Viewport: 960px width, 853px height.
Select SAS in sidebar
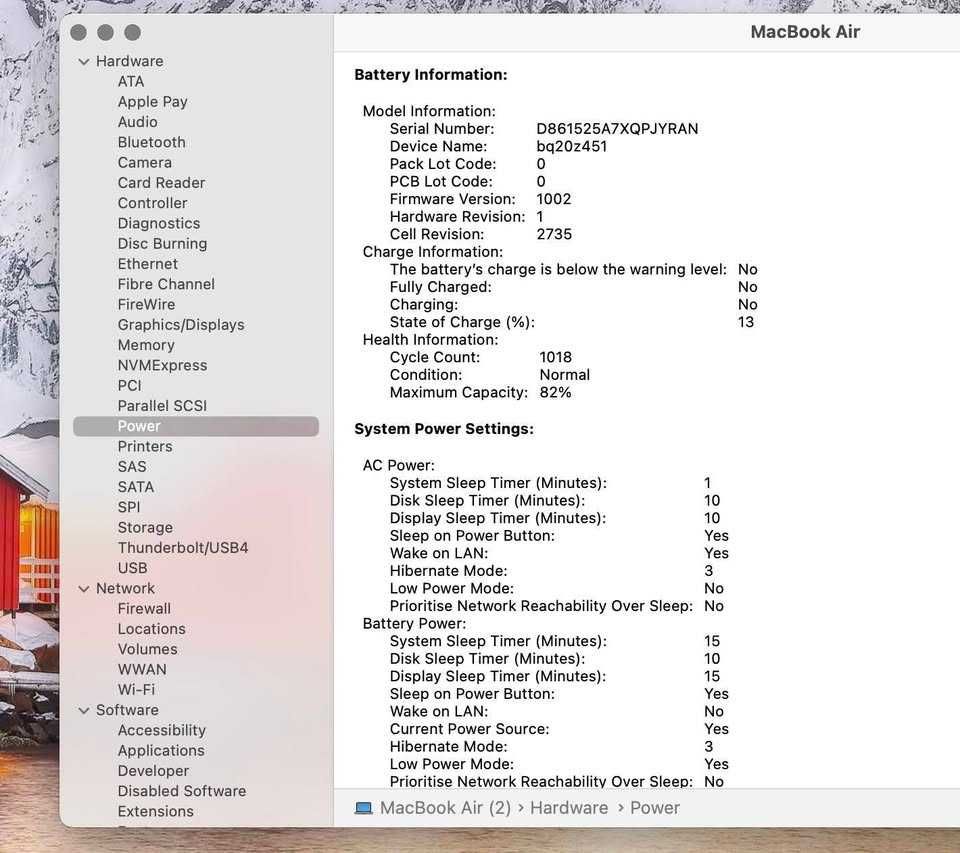tap(132, 467)
